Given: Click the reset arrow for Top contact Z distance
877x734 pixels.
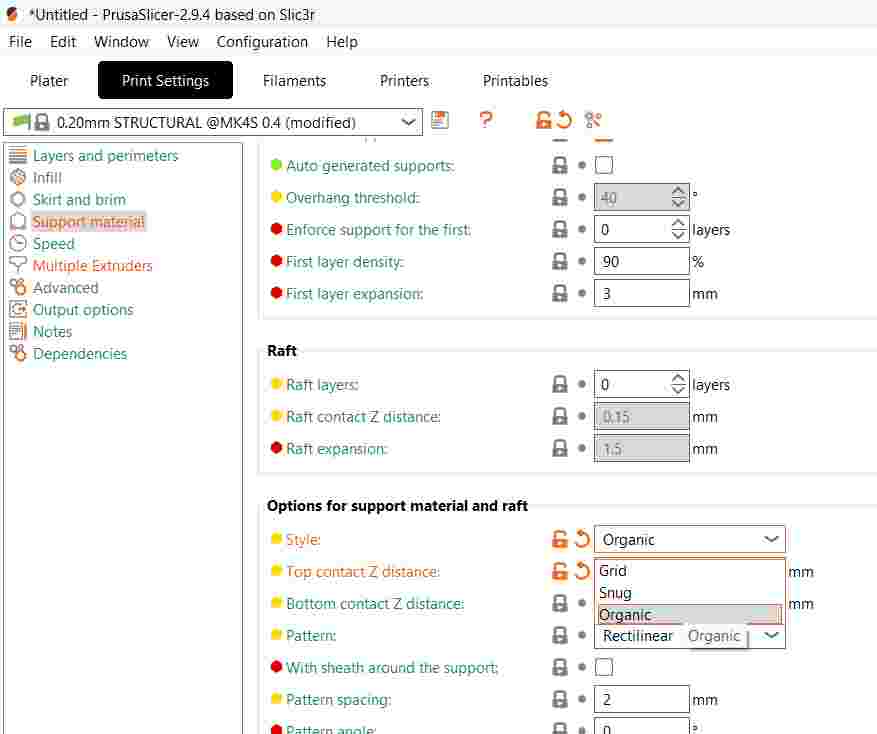Looking at the screenshot, I should click(x=581, y=572).
